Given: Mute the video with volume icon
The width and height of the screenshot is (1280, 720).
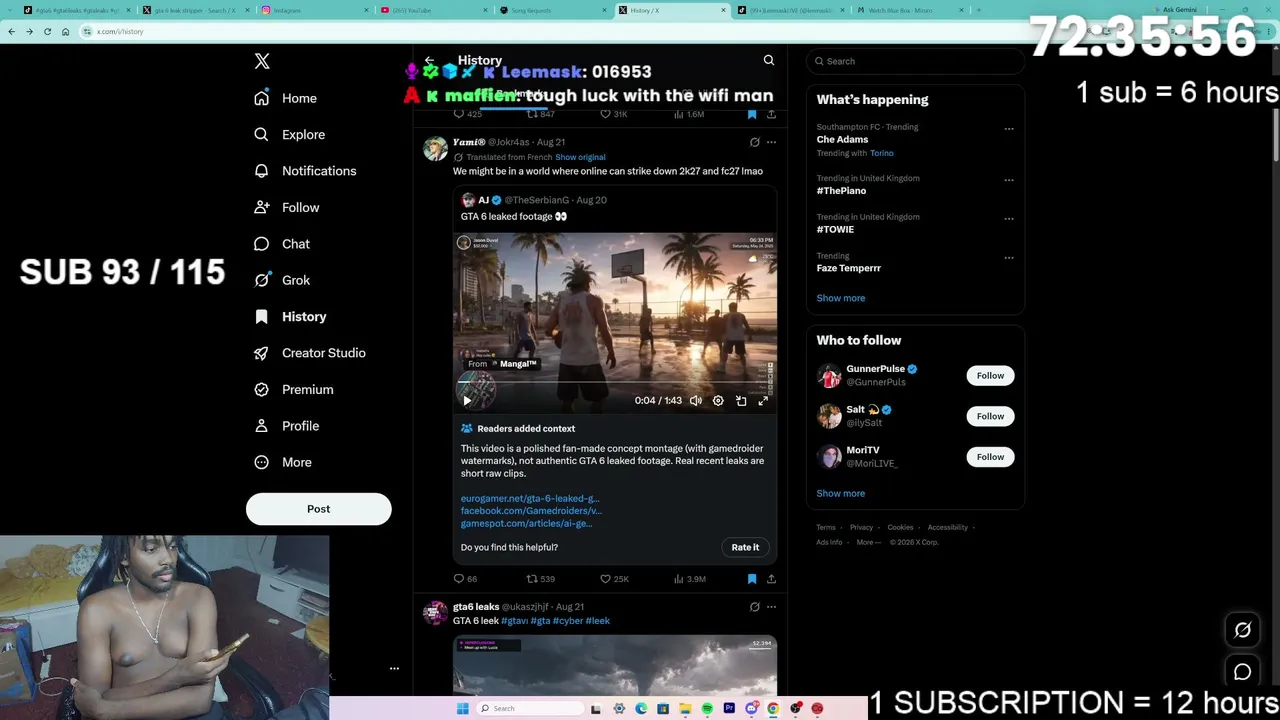Looking at the screenshot, I should click(x=696, y=400).
